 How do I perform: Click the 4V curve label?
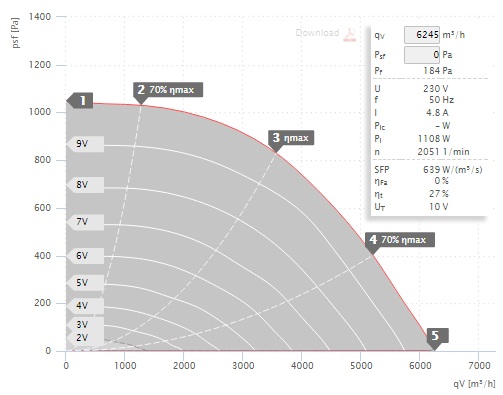coord(85,306)
